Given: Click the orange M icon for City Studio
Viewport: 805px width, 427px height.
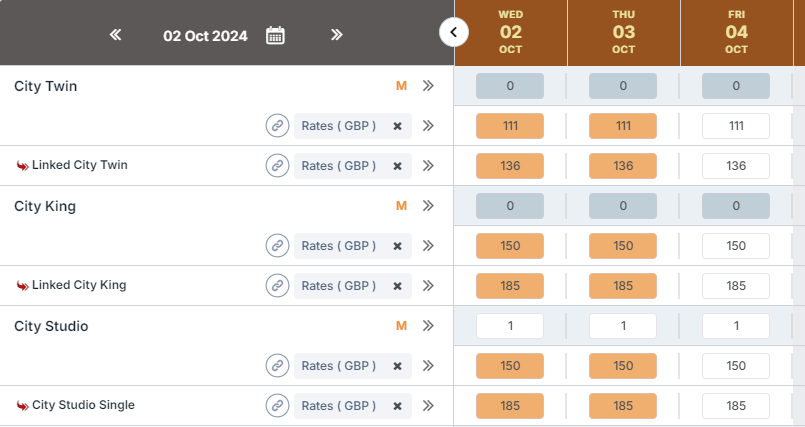Looking at the screenshot, I should point(402,326).
